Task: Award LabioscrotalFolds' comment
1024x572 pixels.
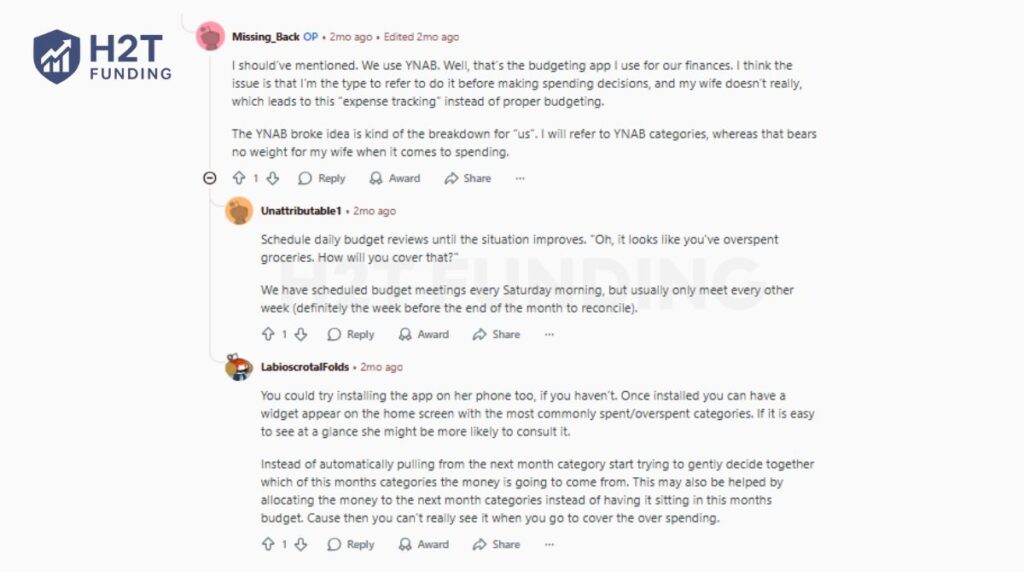Action: coord(423,544)
